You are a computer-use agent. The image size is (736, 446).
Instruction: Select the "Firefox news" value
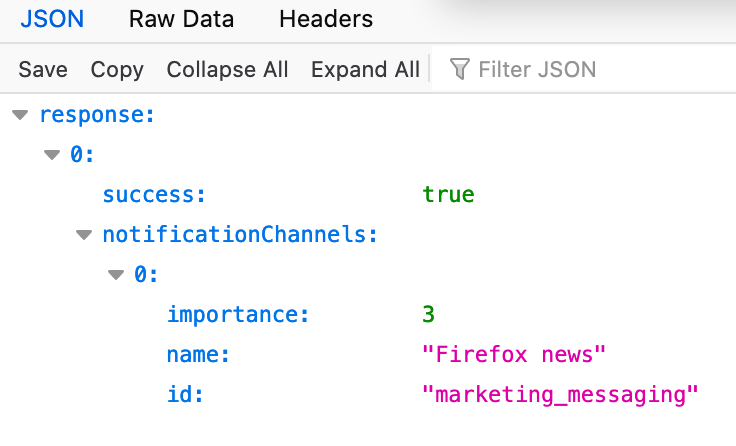point(514,354)
